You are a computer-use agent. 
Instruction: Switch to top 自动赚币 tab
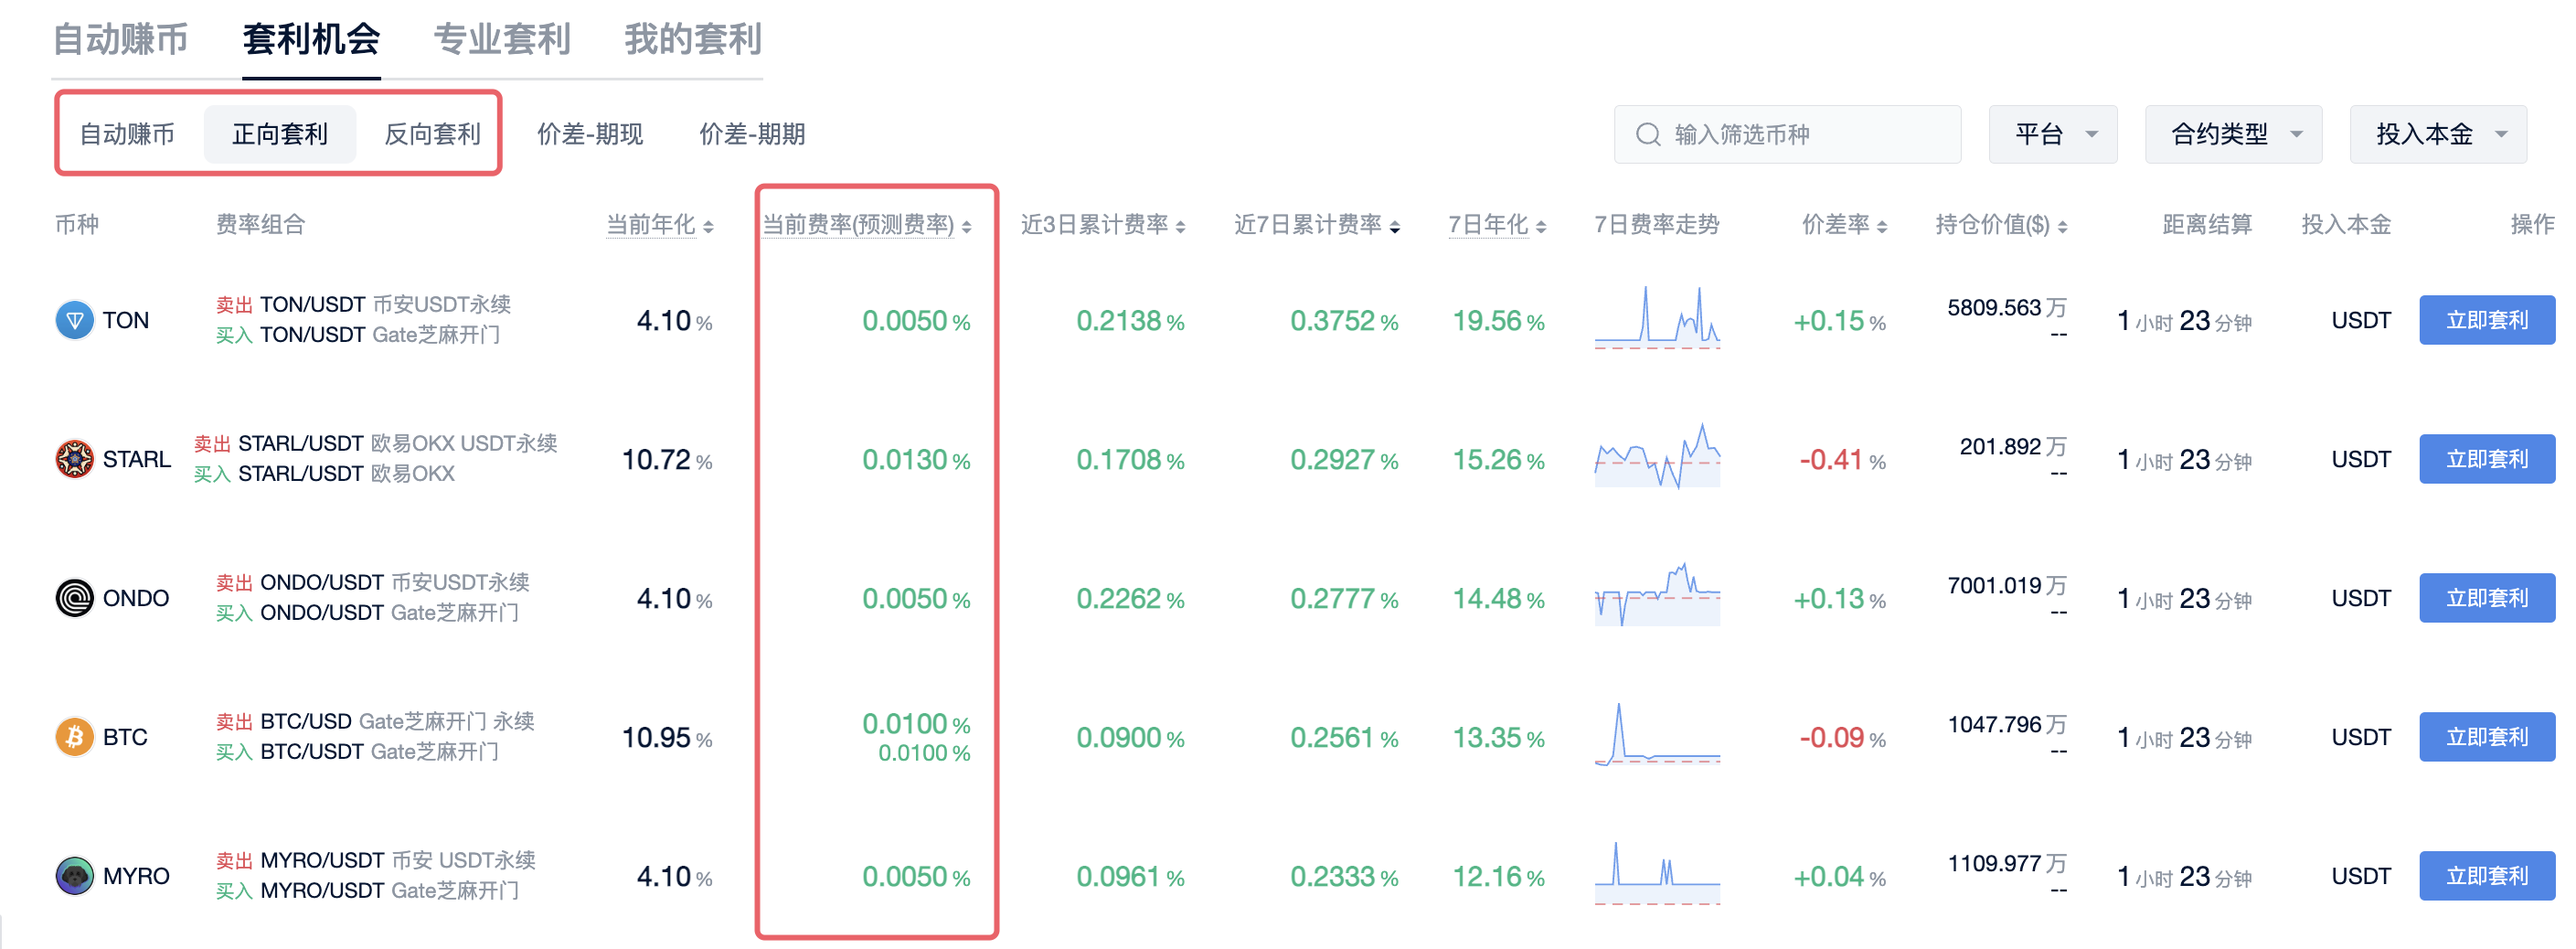click(x=120, y=39)
